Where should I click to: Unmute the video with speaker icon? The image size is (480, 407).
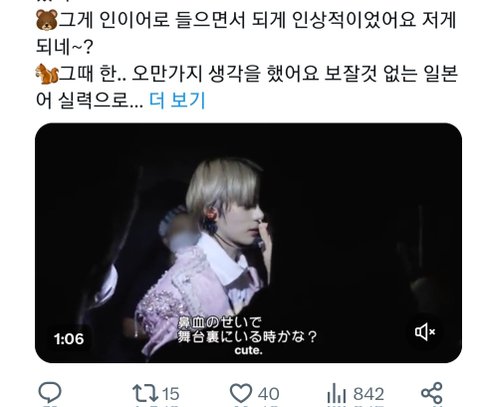(x=425, y=332)
